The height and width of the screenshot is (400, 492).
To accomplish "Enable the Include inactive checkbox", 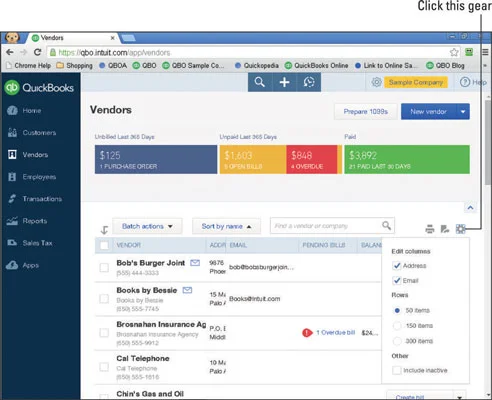I will point(397,370).
